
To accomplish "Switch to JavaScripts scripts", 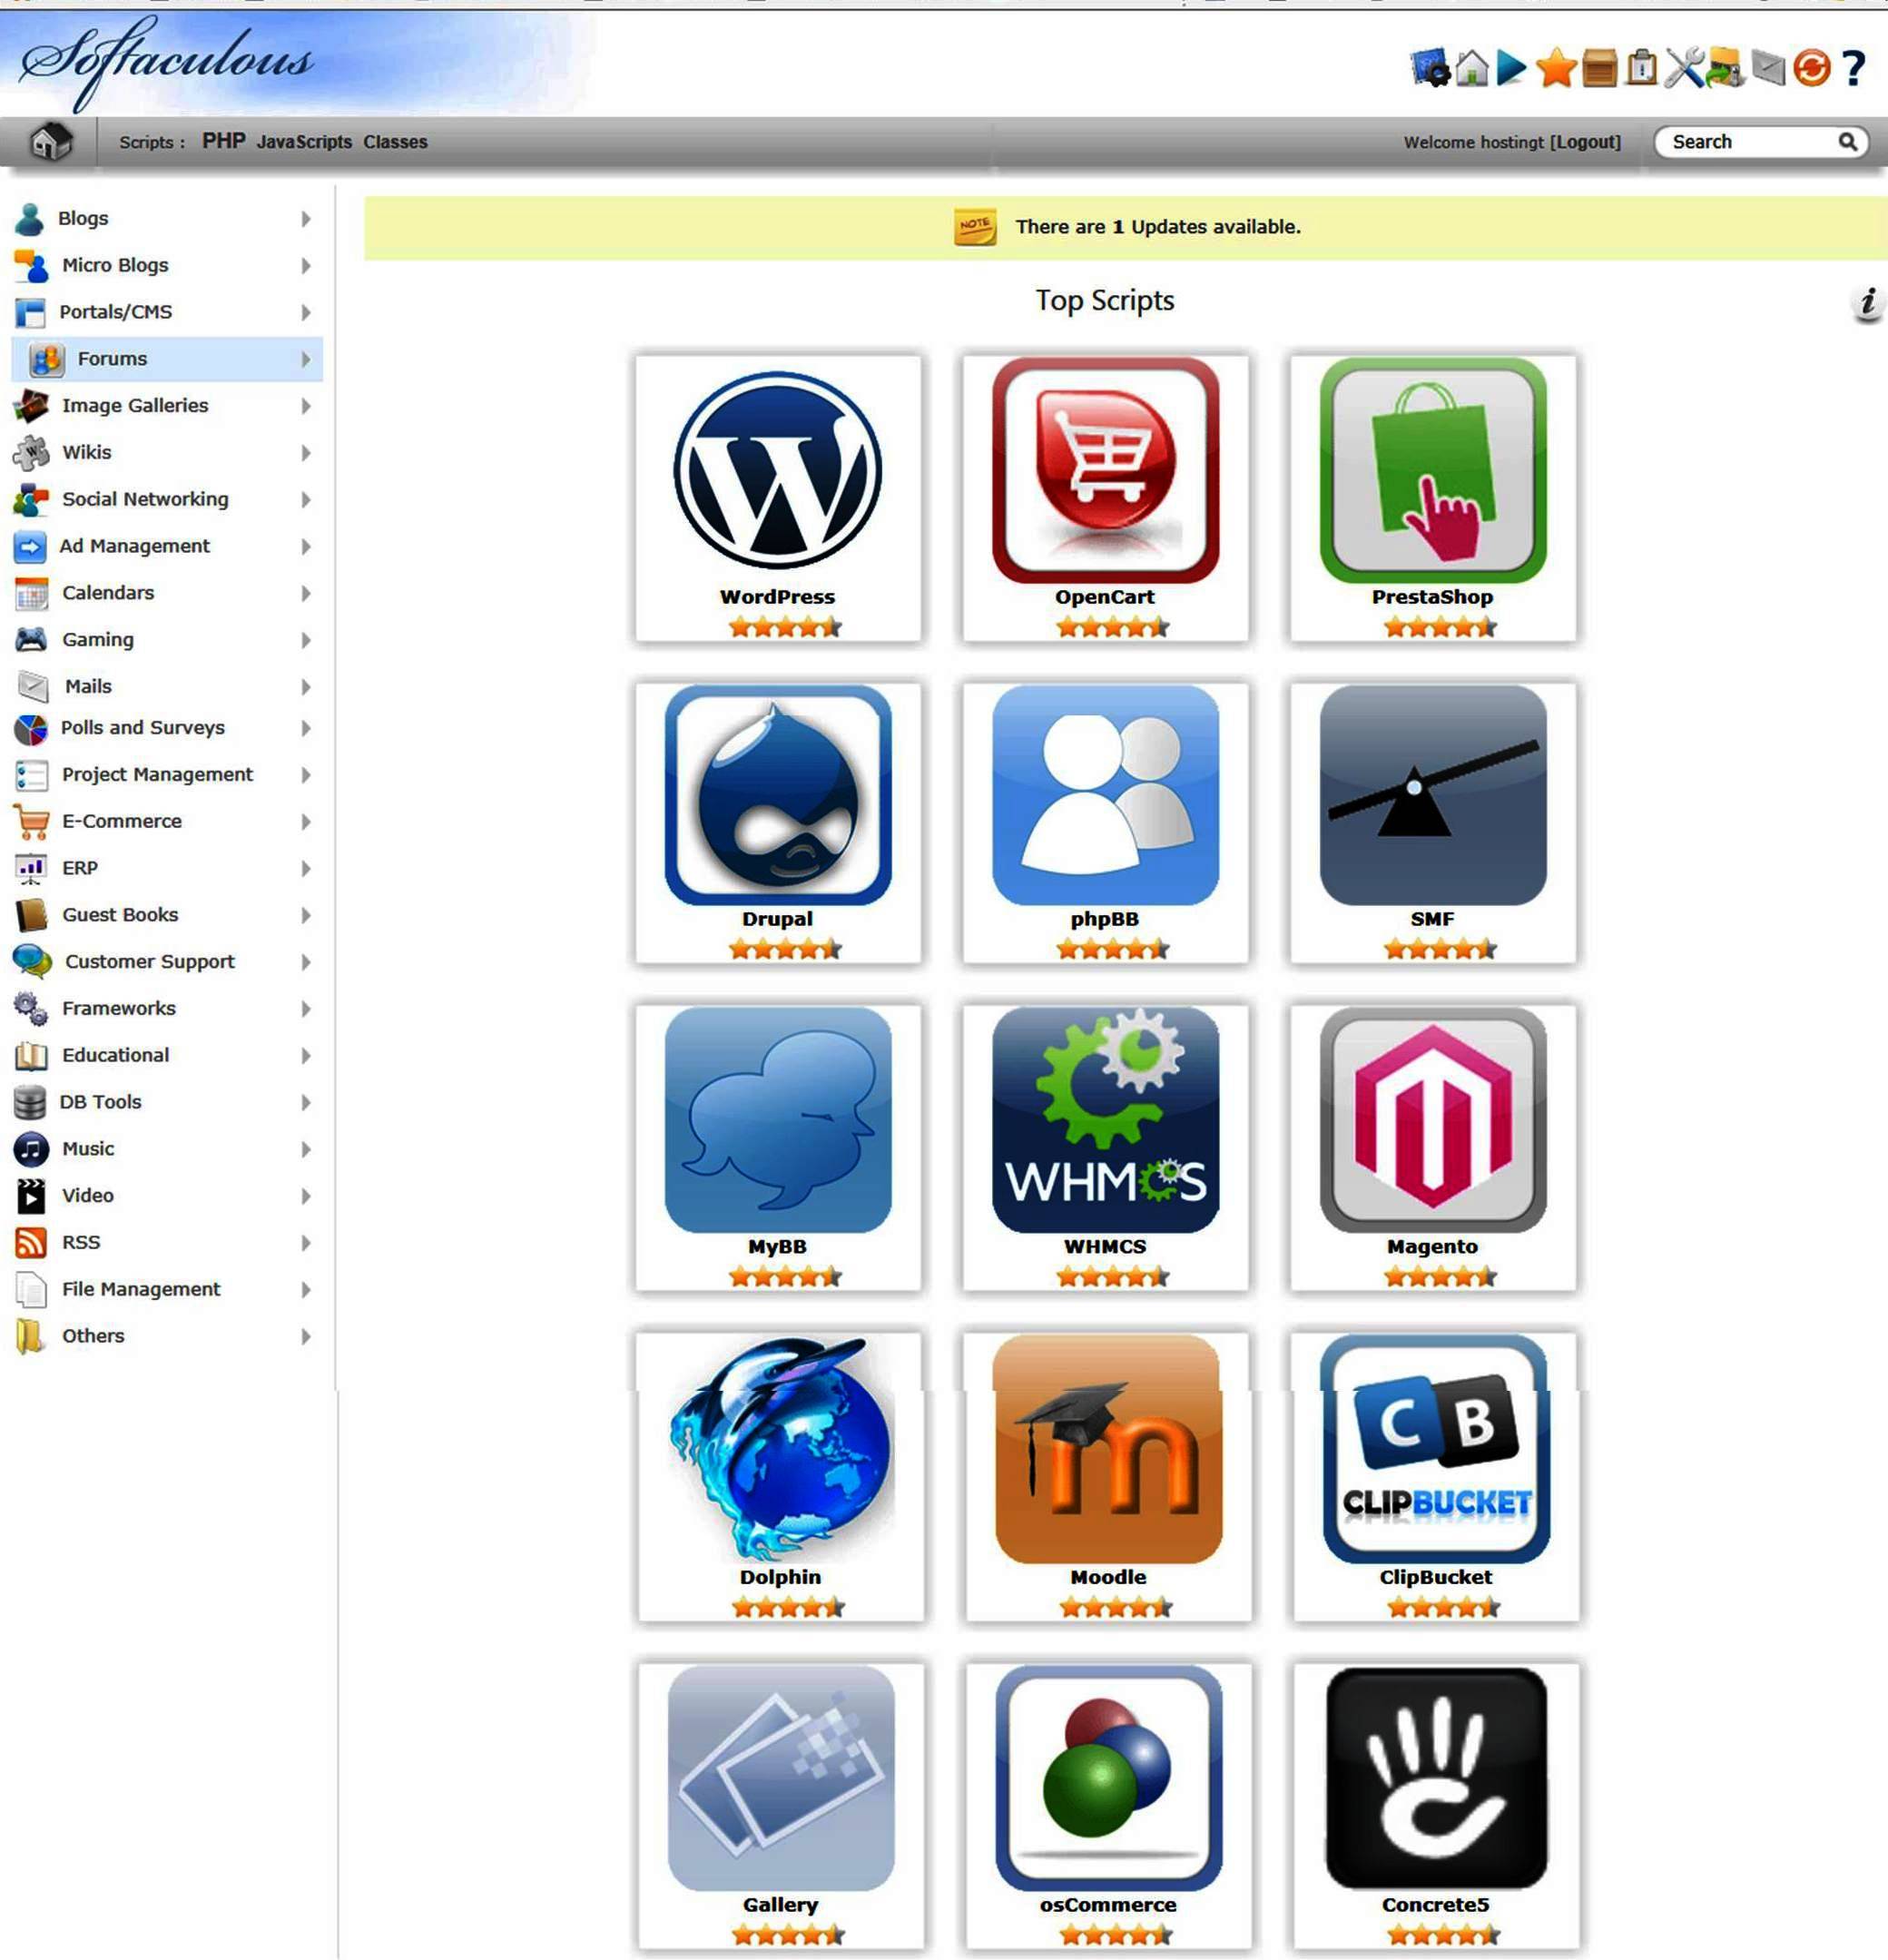I will click(304, 142).
